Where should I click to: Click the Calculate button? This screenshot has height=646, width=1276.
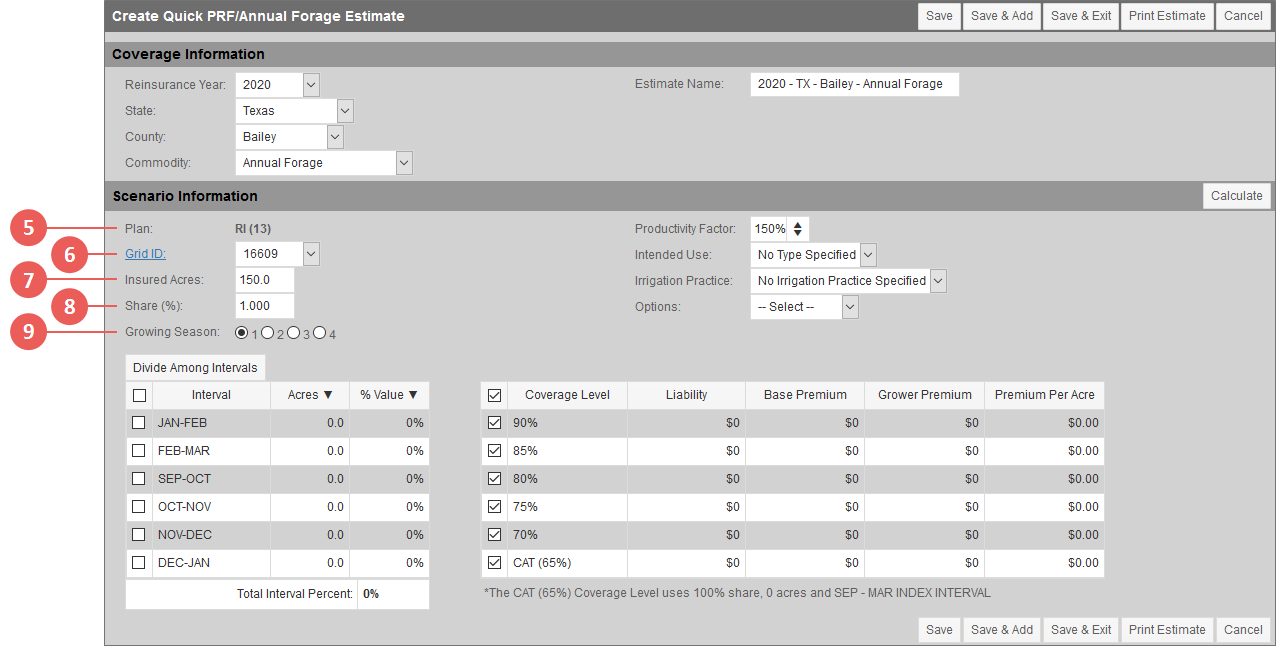click(1236, 196)
